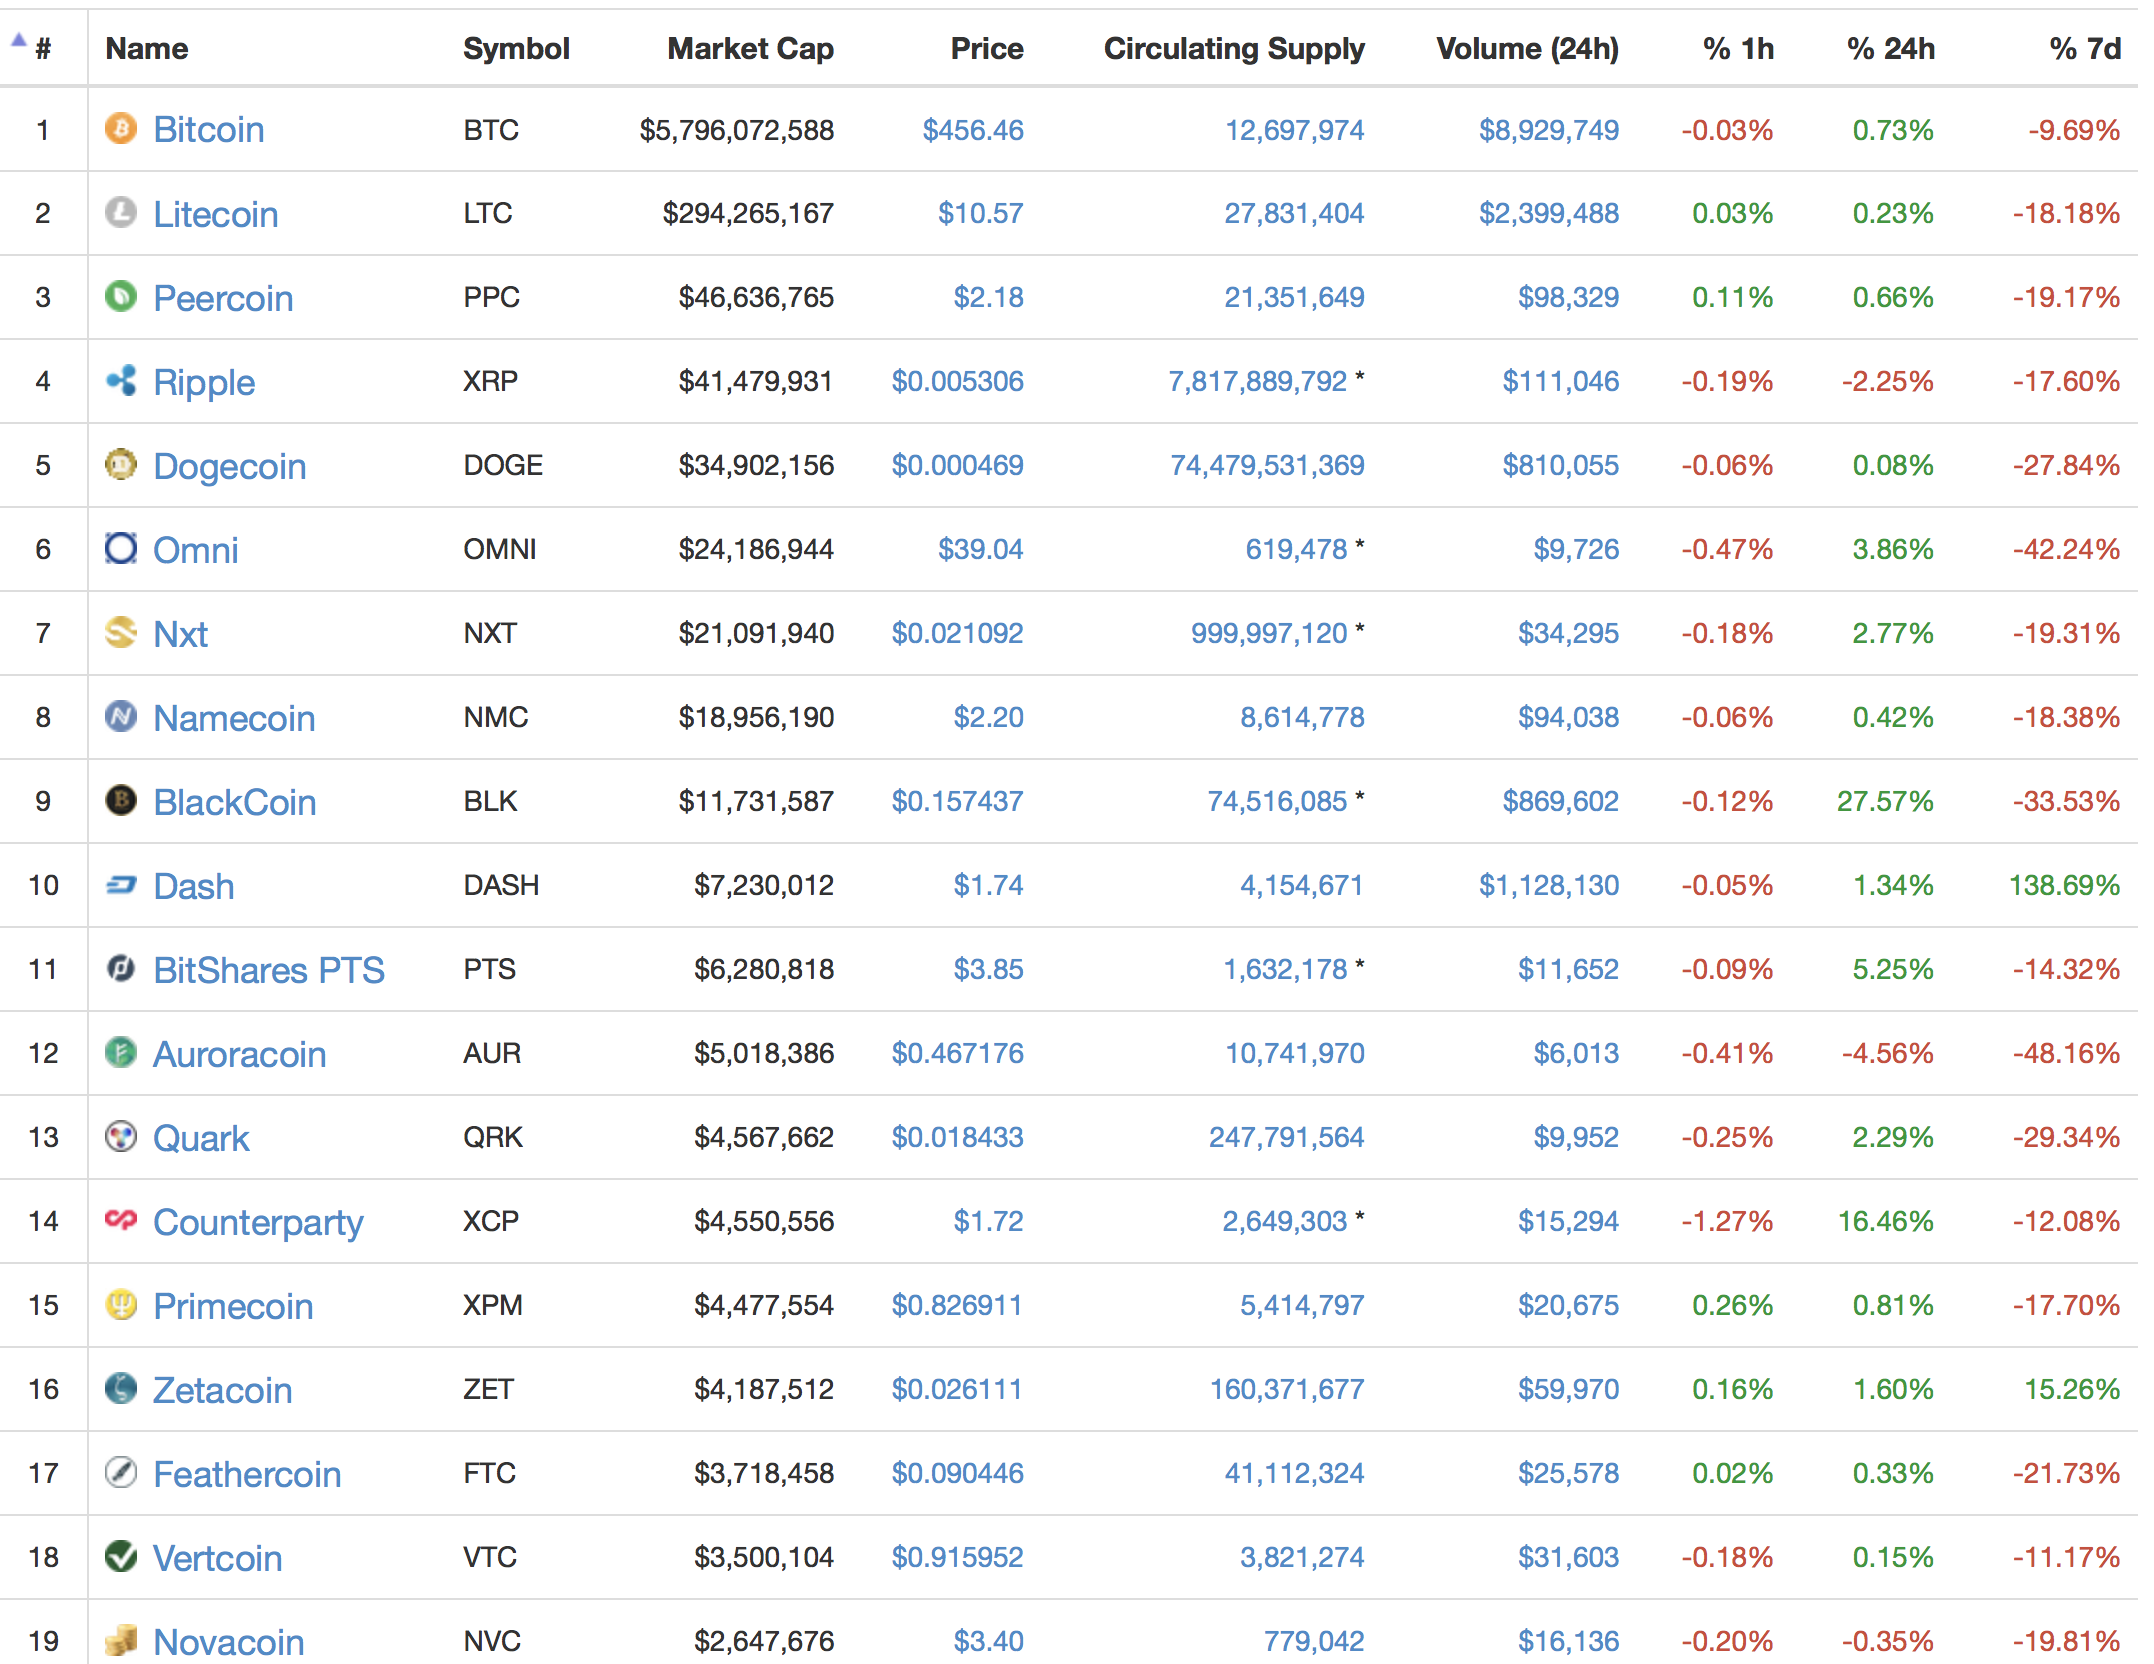This screenshot has width=2154, height=1664.
Task: Click Auroracoin 24h change -4.56%
Action: tap(1888, 1053)
